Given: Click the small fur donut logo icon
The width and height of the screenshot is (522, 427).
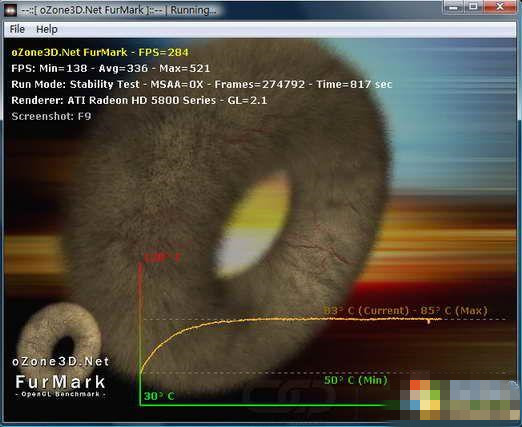Looking at the screenshot, I should pyautogui.click(x=59, y=337).
